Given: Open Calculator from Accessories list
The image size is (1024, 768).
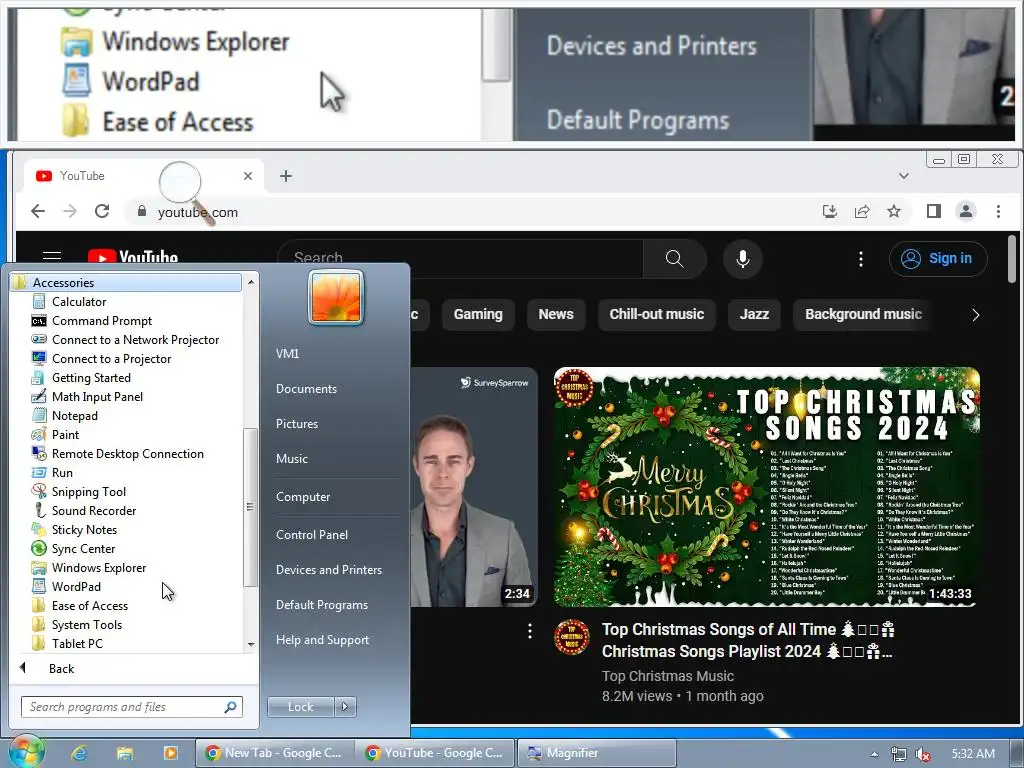Looking at the screenshot, I should tap(78, 302).
